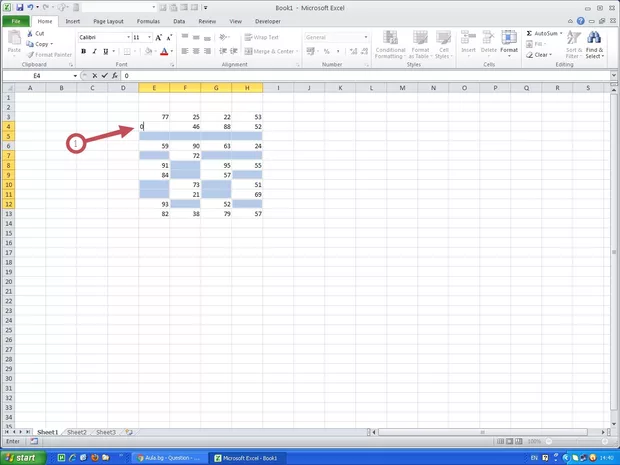Switch to the Data tab
Screen dimensions: 620x465
pyautogui.click(x=179, y=21)
